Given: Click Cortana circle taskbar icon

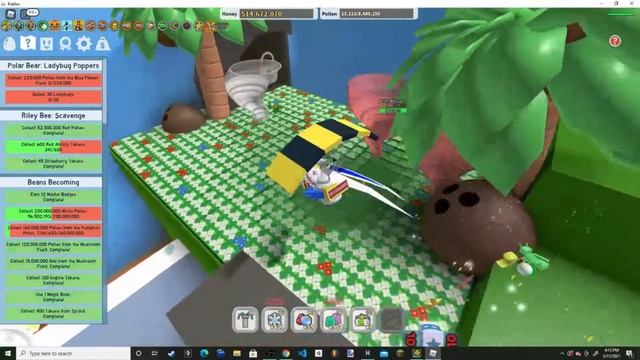Looking at the screenshot, I should click(x=138, y=353).
